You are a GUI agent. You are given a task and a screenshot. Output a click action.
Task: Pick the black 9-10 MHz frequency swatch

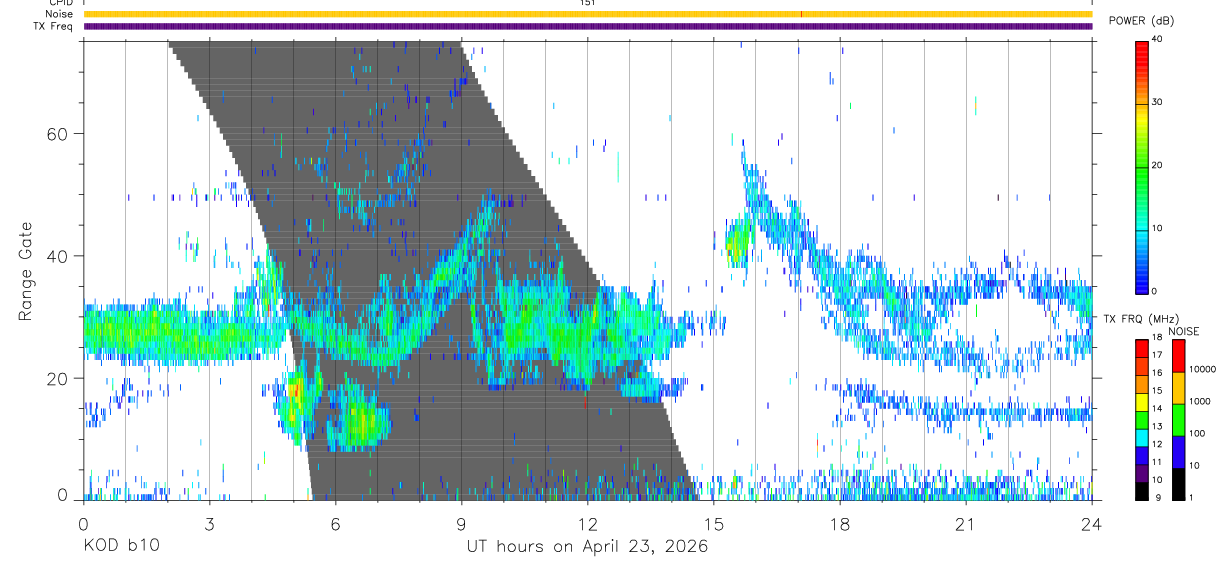tap(1142, 491)
